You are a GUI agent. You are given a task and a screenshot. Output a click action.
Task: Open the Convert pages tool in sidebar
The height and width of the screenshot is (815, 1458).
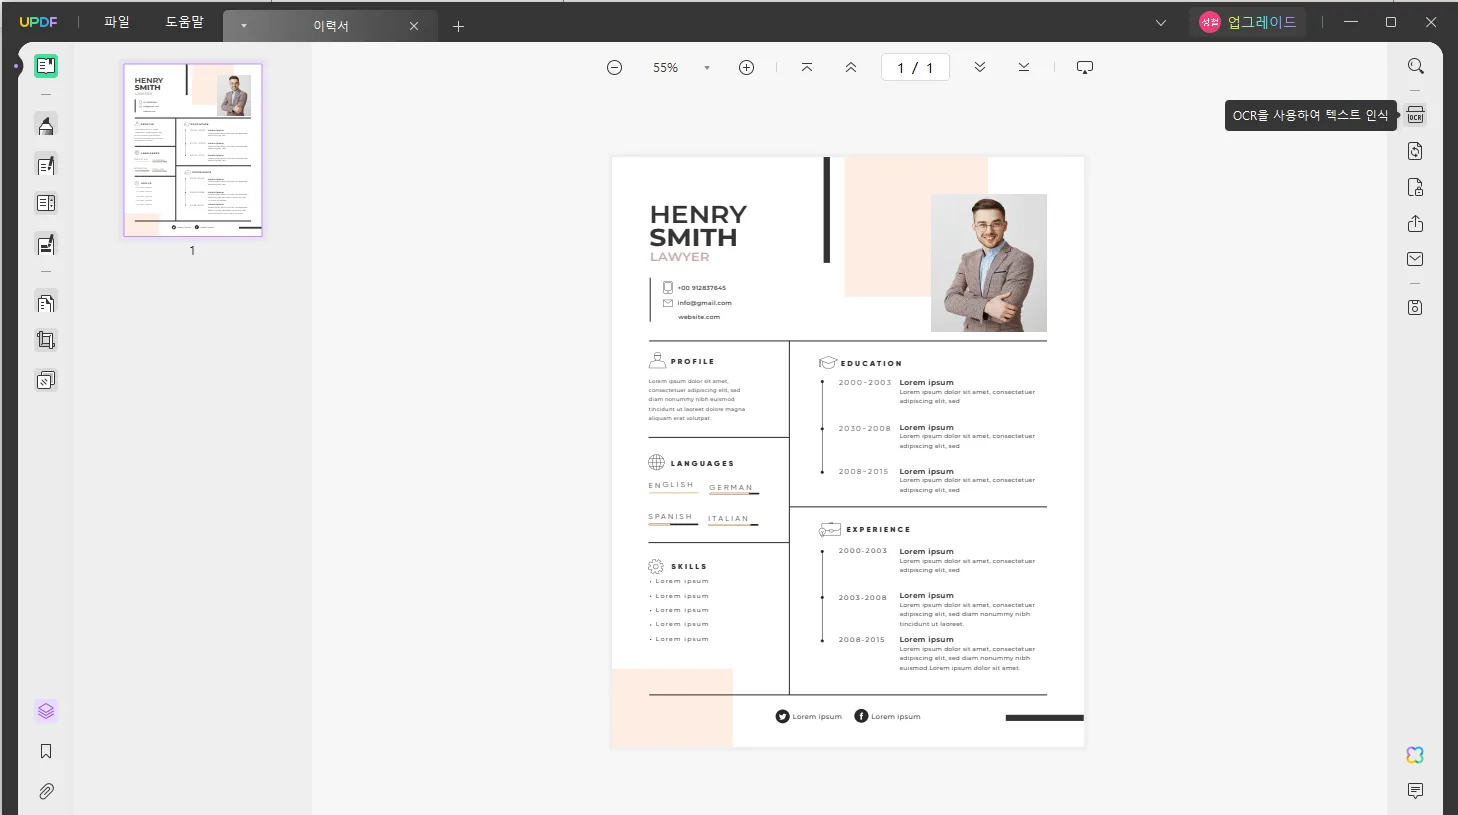pyautogui.click(x=46, y=302)
